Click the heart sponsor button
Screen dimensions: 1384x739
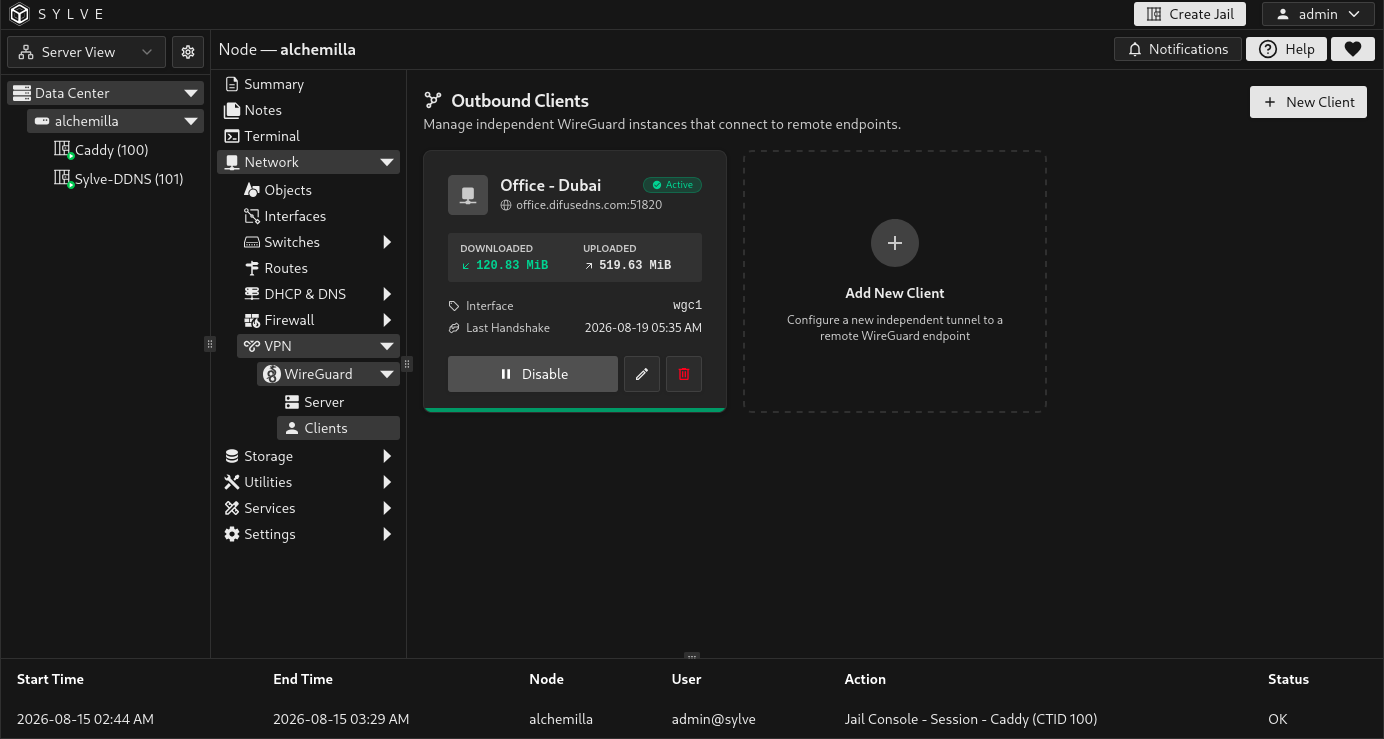coord(1353,49)
